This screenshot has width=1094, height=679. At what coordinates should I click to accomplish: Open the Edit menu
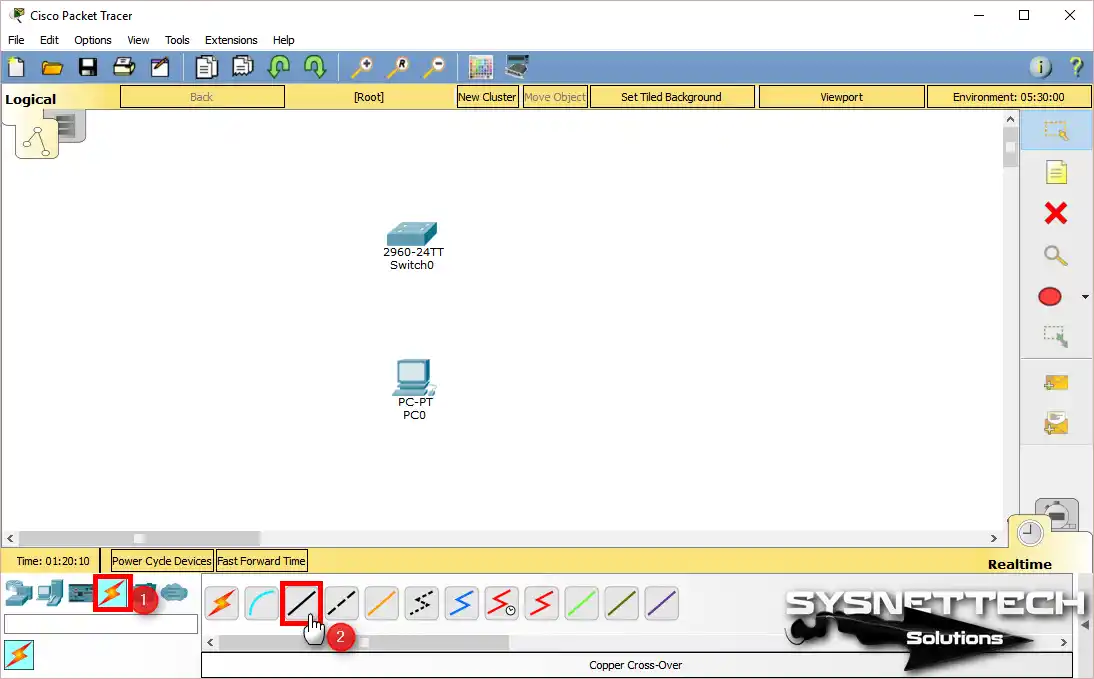click(x=50, y=40)
